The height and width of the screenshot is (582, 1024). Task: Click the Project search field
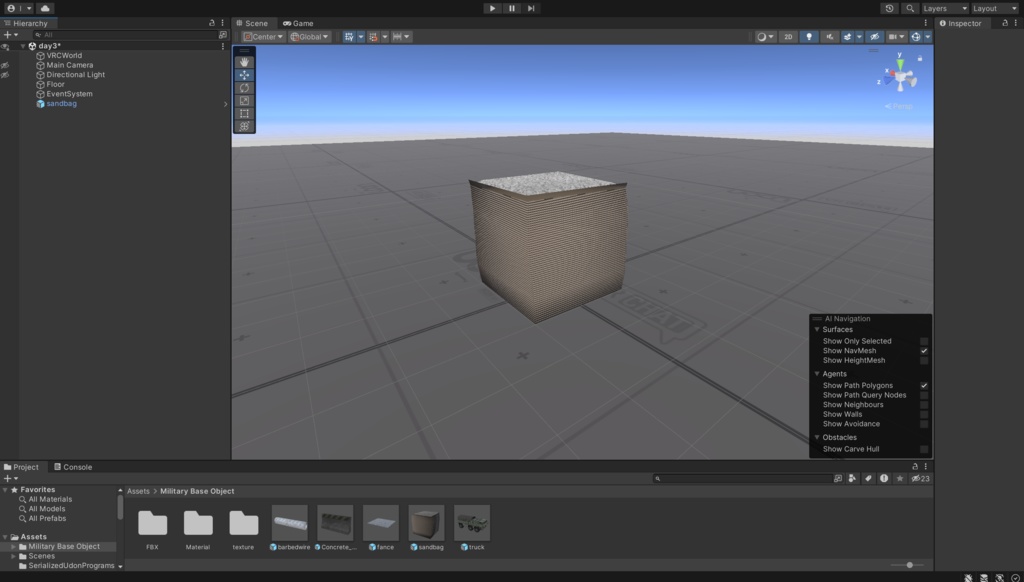coord(743,479)
